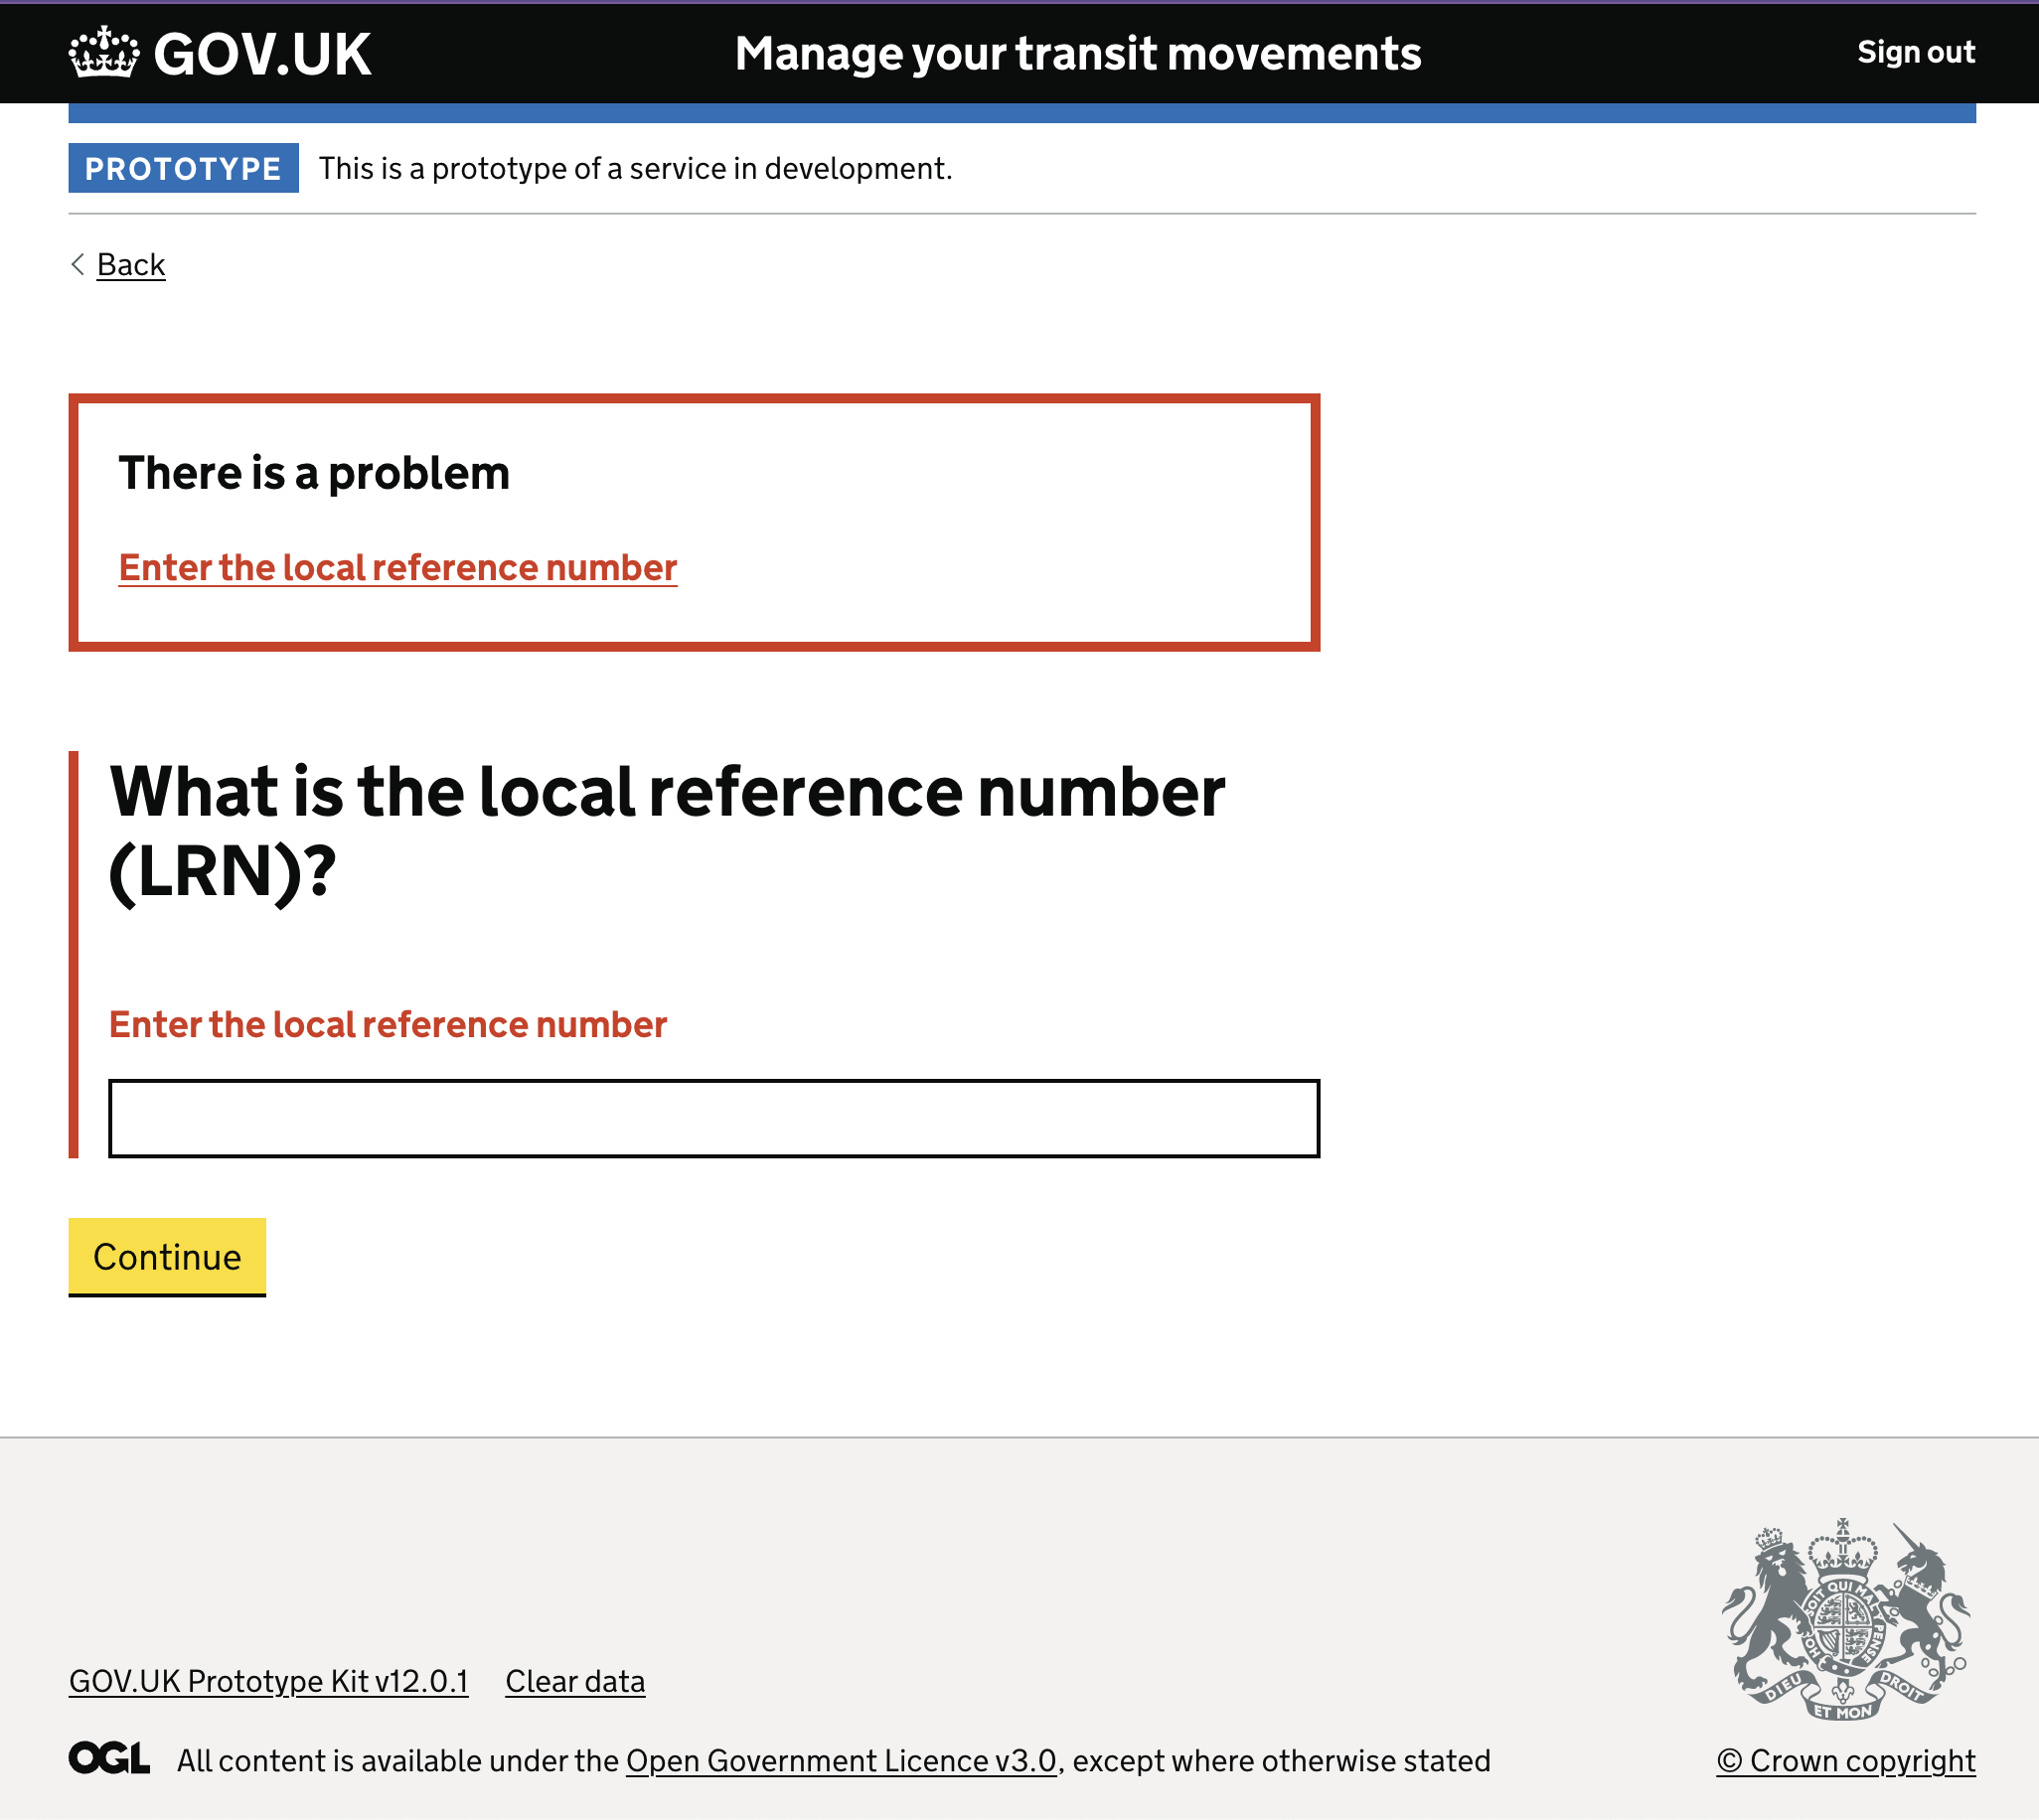Click the royal coat of arms crest
The image size is (2039, 1820).
click(1845, 1618)
